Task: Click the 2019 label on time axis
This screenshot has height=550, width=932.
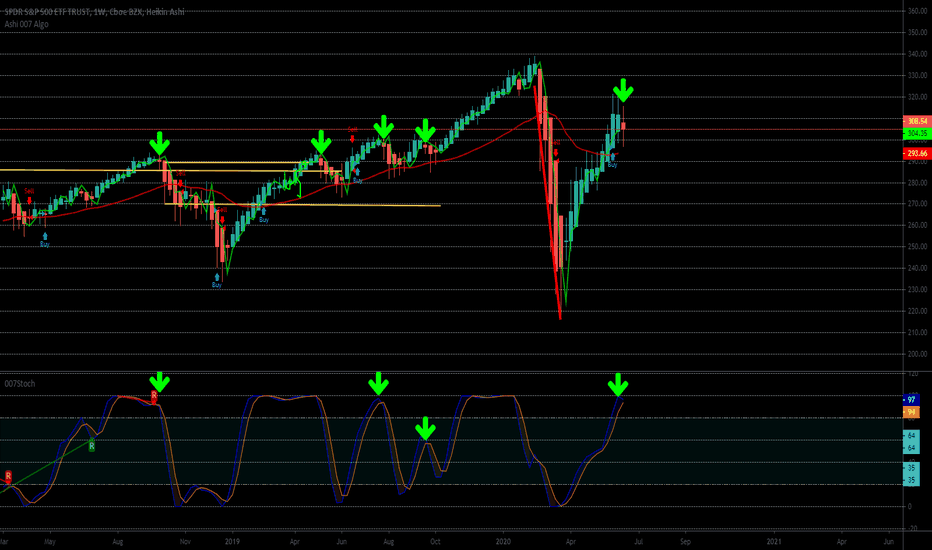Action: point(232,542)
